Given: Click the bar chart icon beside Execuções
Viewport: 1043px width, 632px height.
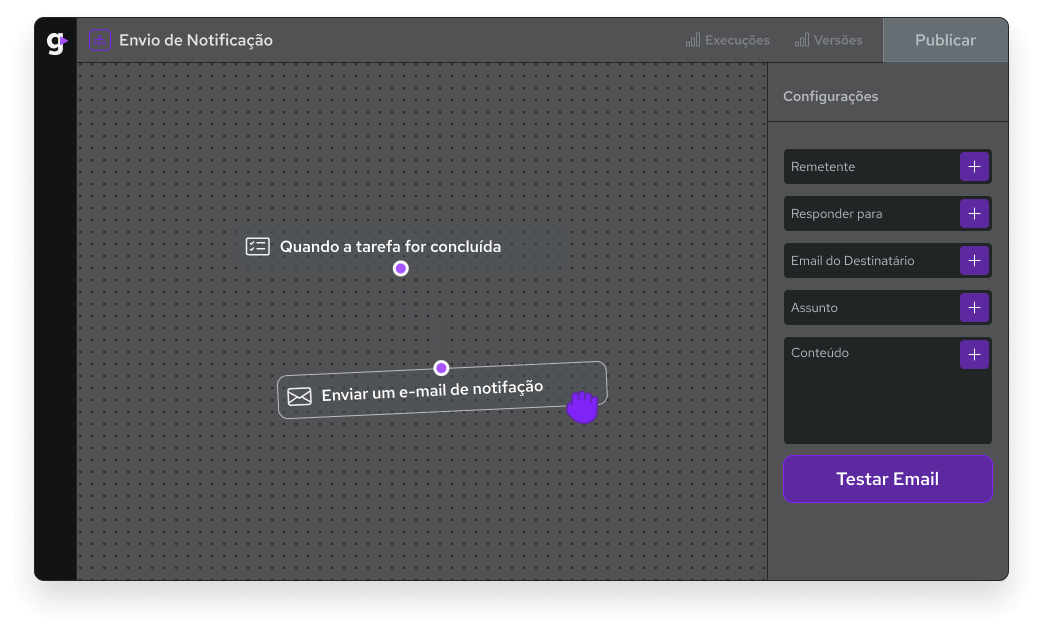Looking at the screenshot, I should (693, 41).
